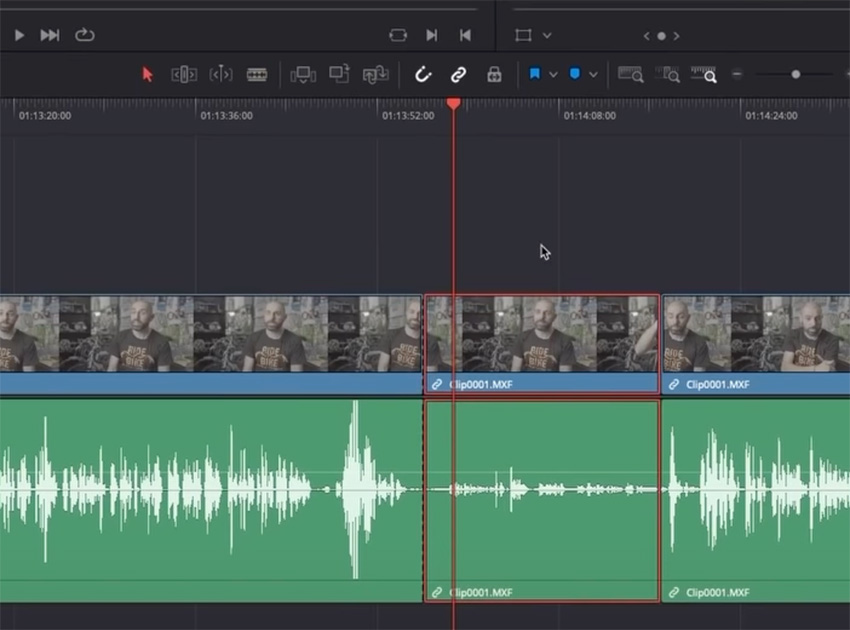Choose the Dynamic Trim Mode tool
This screenshot has width=850, height=630.
pos(221,75)
